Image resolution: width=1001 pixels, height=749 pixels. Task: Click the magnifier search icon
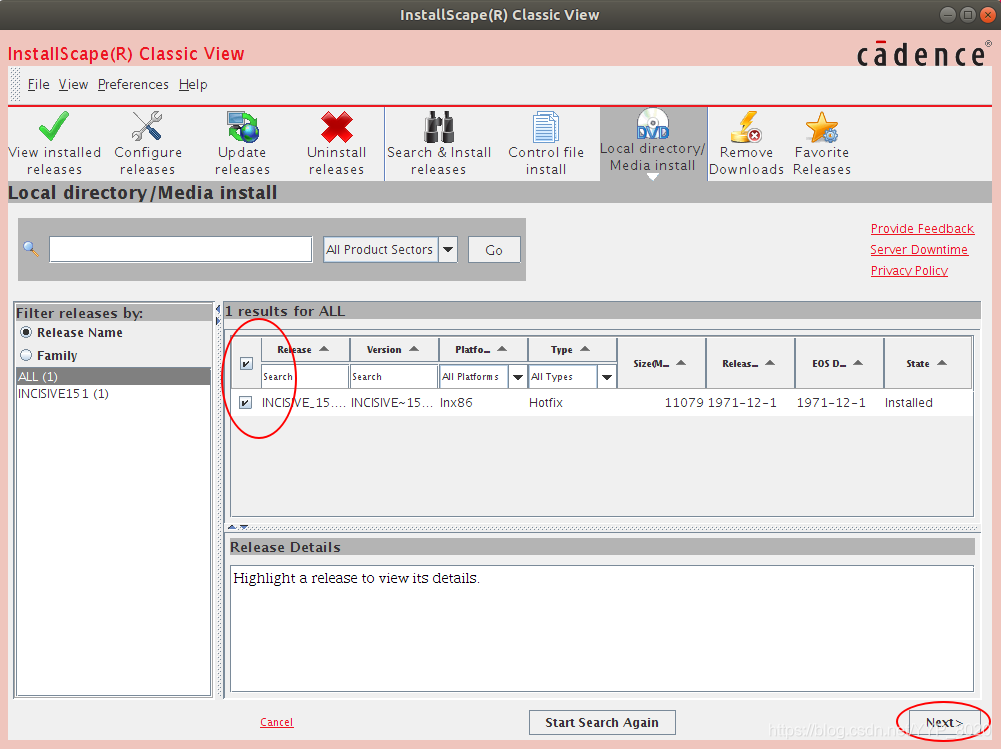click(31, 248)
